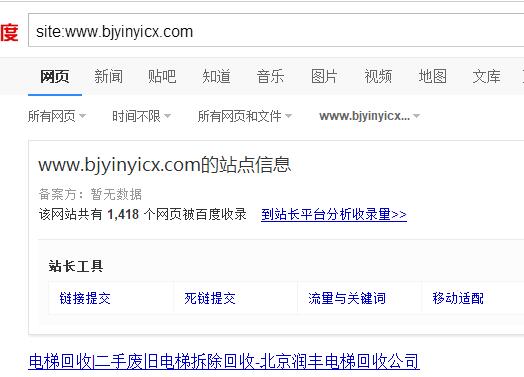Viewport: 524px width, 377px height.
Task: Click the text 备案方: 暂无数据
Action: click(x=90, y=194)
